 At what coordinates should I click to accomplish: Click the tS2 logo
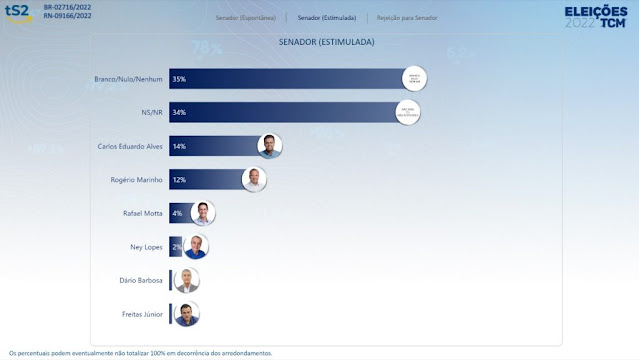tap(18, 13)
